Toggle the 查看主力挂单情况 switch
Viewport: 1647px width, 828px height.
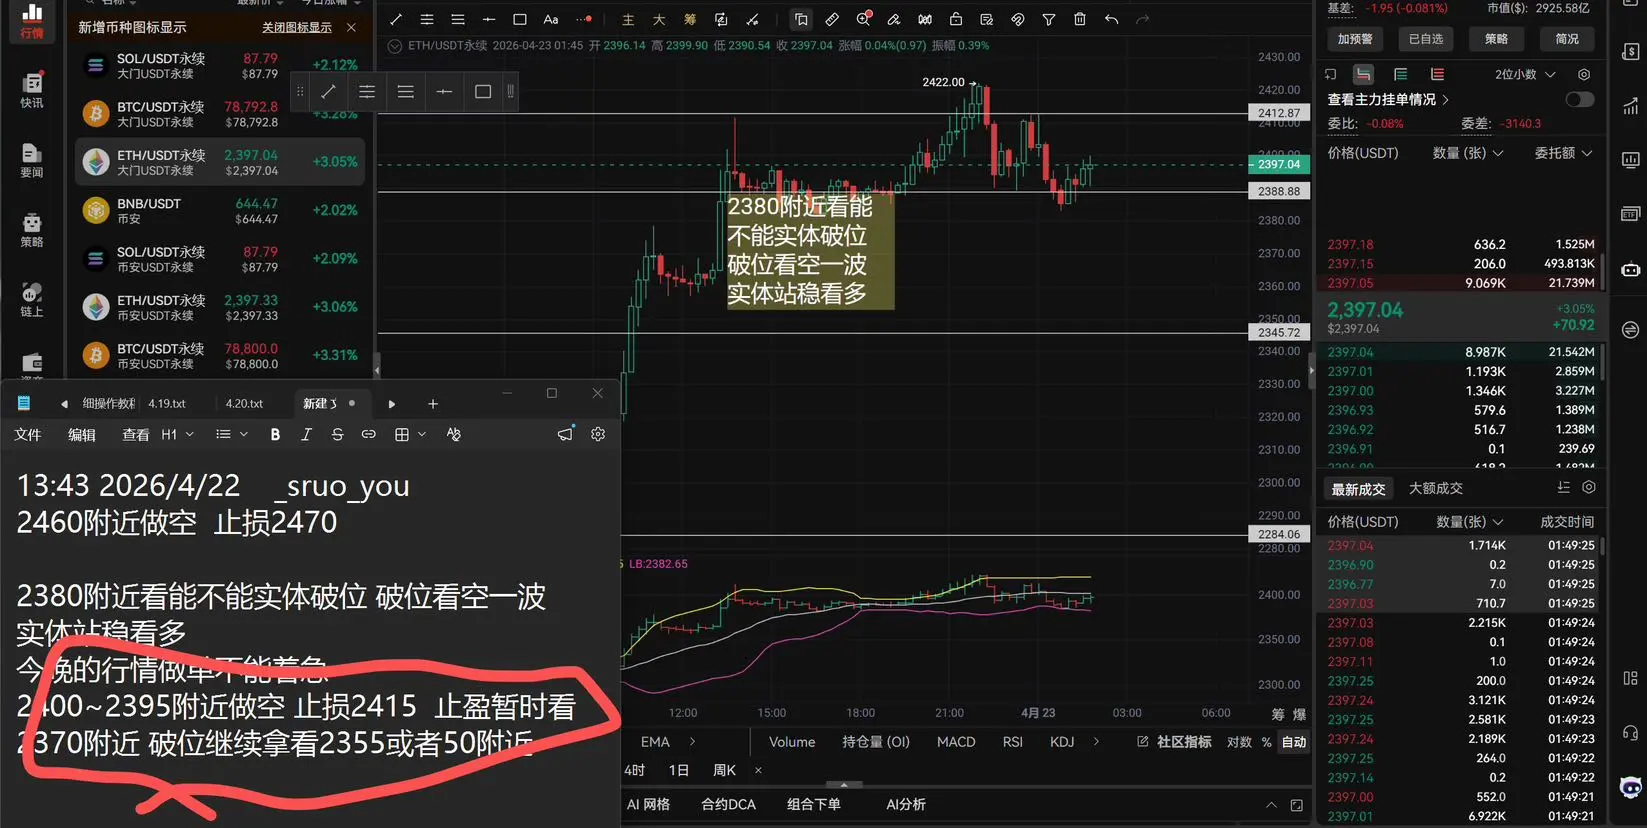click(1579, 99)
